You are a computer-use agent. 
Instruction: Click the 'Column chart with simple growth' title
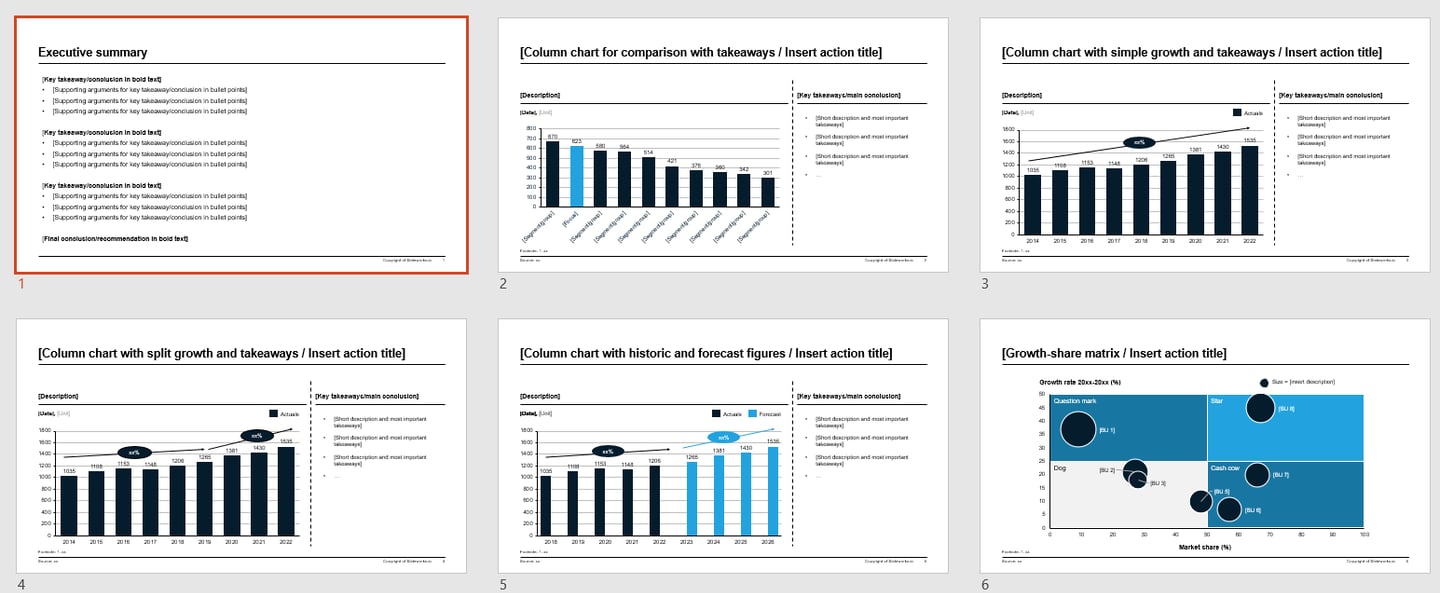click(x=1192, y=53)
